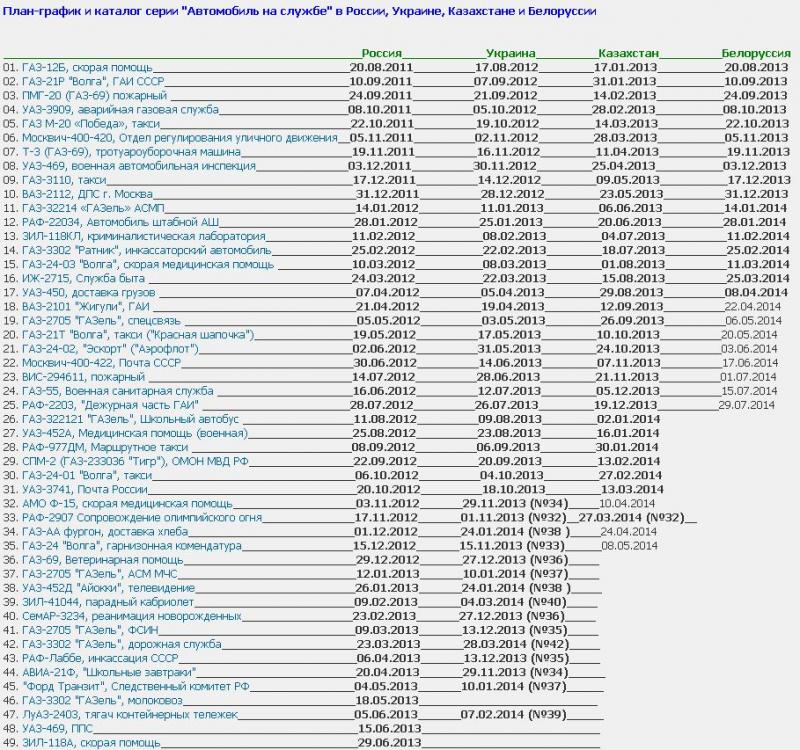
Task: Open ГАЗ-3110, такси link
Action: coord(64,180)
